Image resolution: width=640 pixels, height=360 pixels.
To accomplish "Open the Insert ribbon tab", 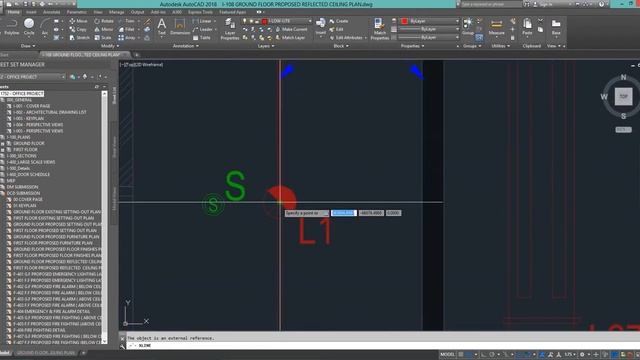I will pos(31,12).
